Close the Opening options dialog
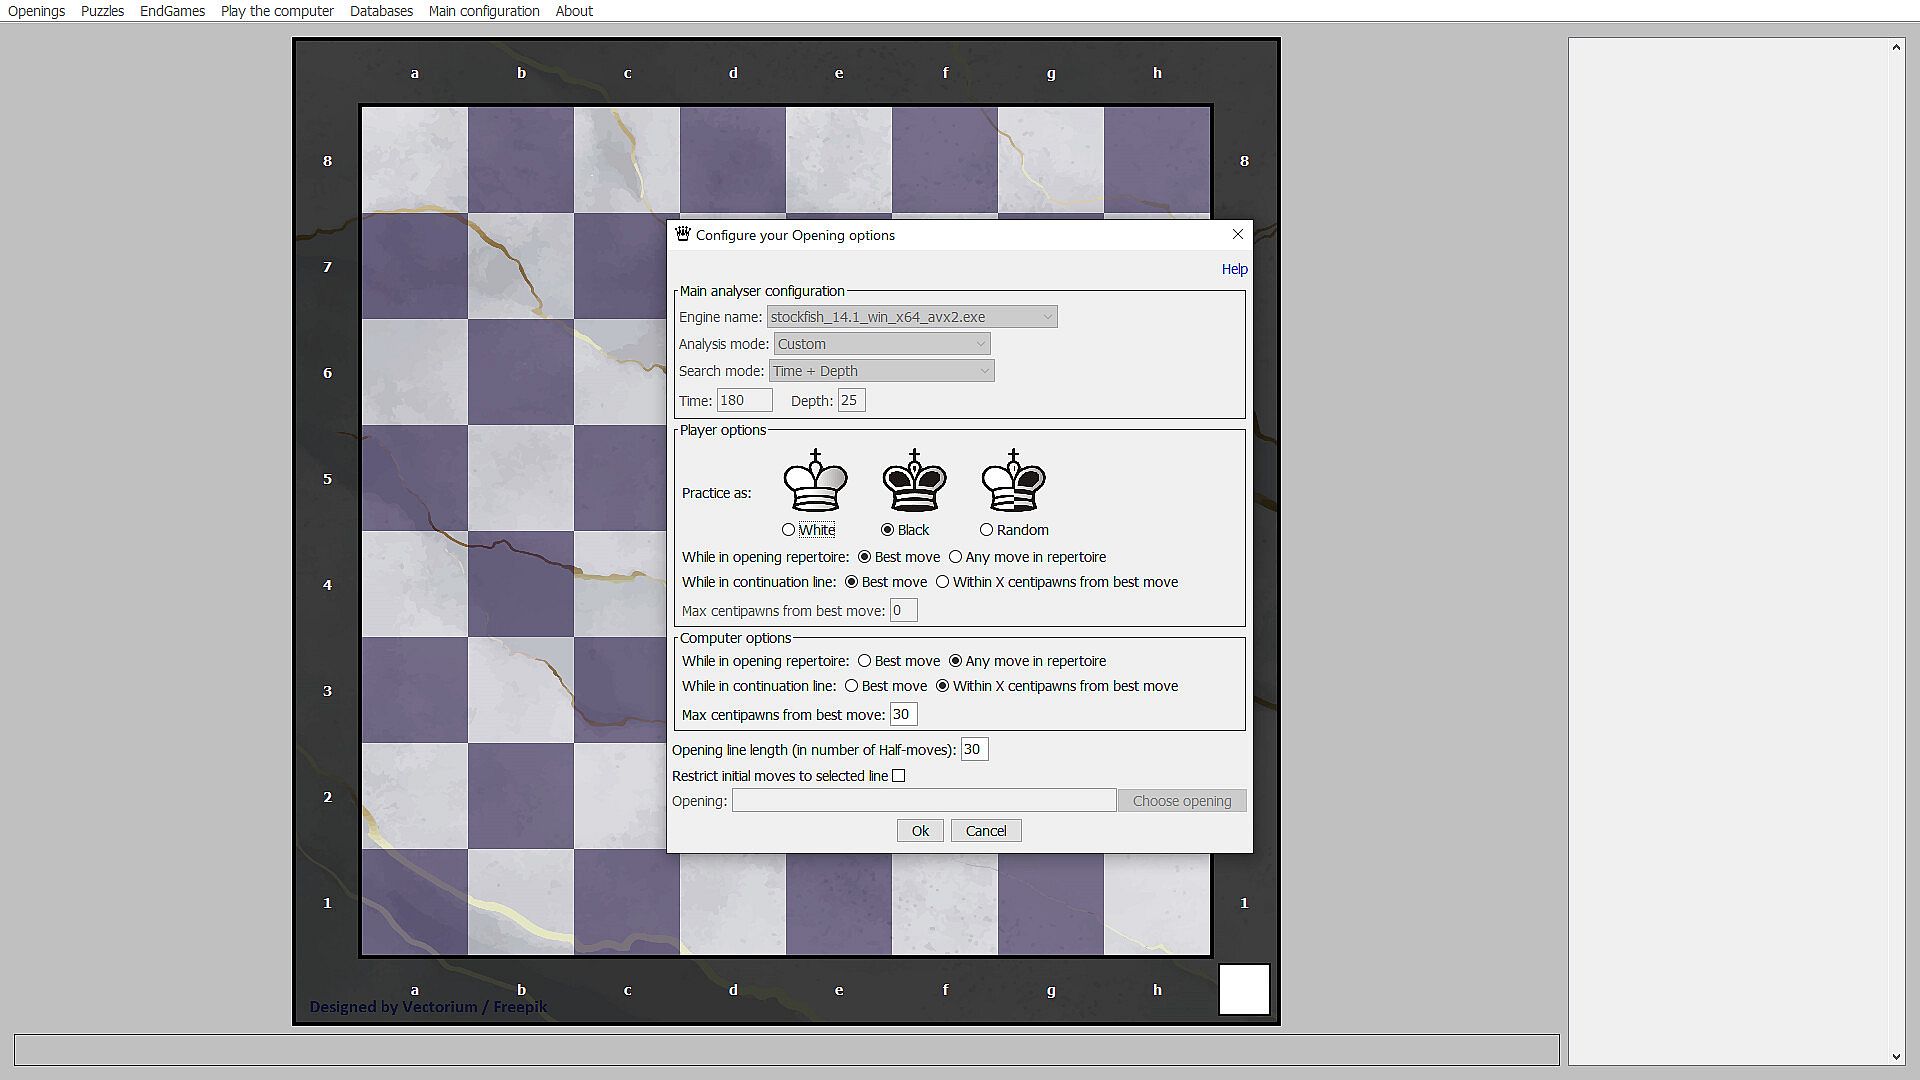The image size is (1920, 1080). click(1237, 234)
